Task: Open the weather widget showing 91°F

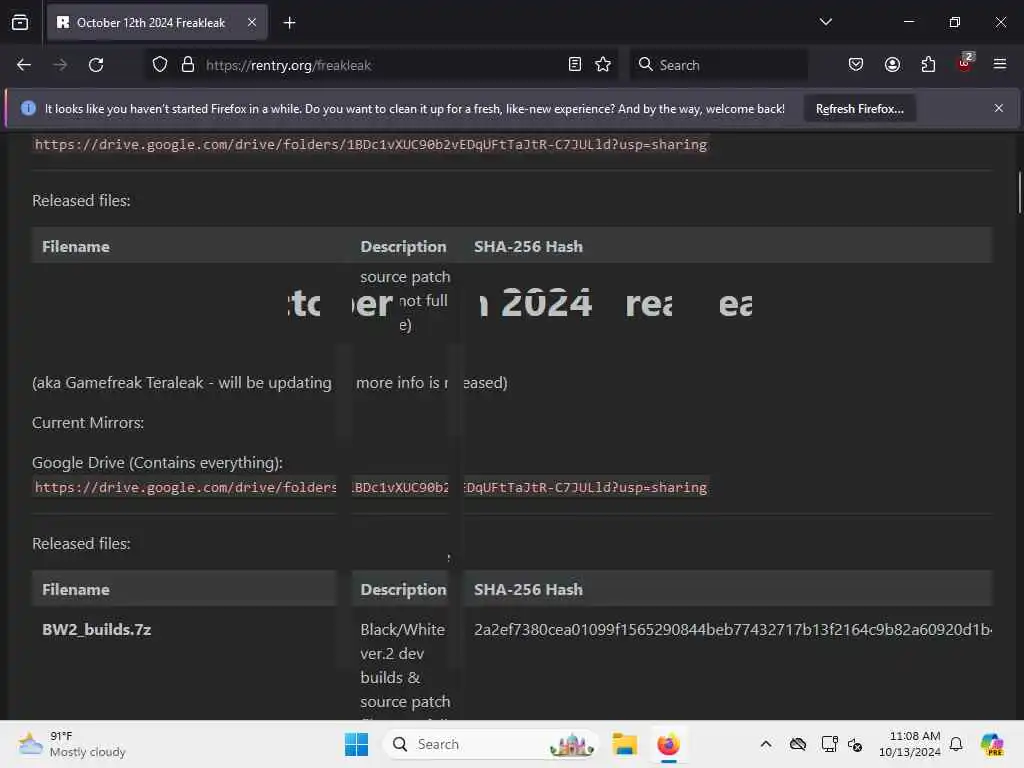Action: (x=72, y=744)
